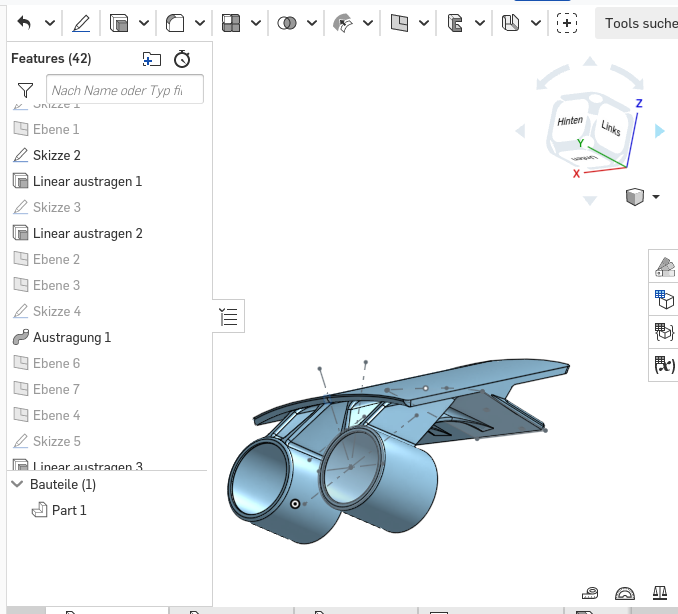
Task: Click the Boolean tool icon
Action: coord(287,22)
